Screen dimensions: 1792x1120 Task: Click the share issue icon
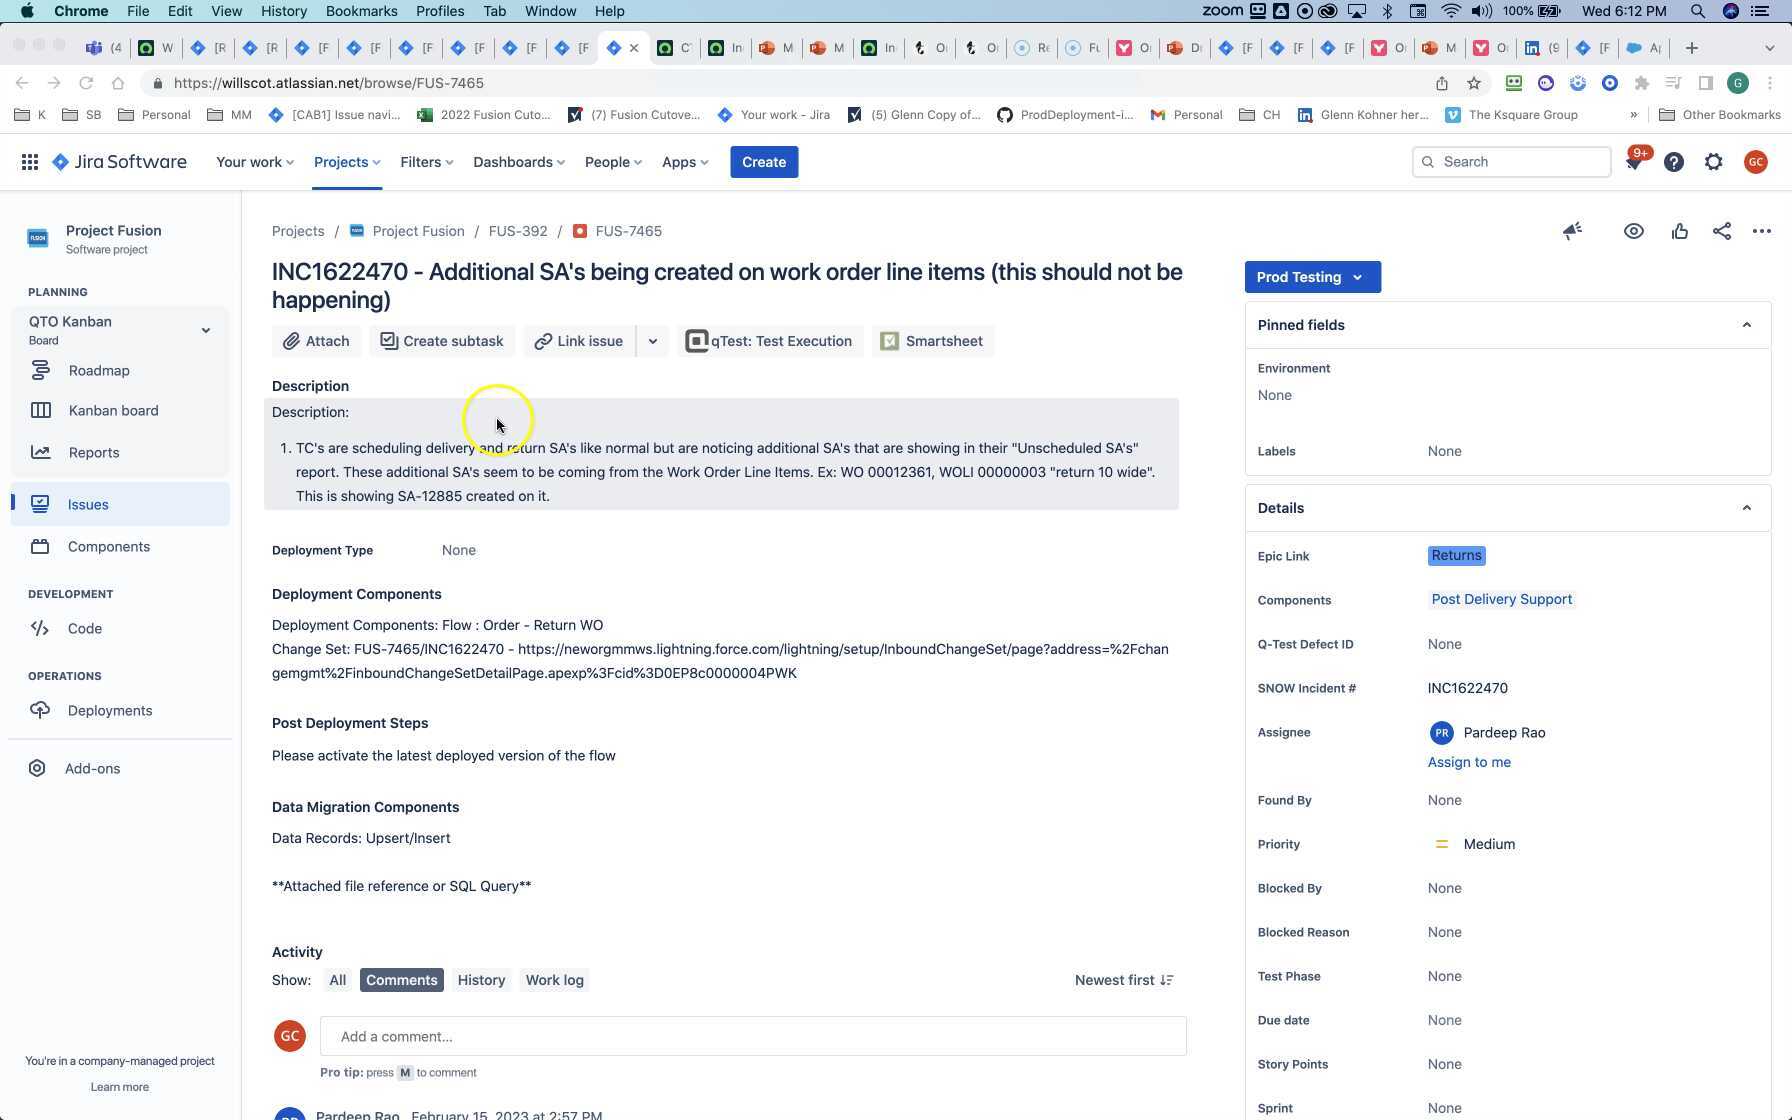pyautogui.click(x=1721, y=231)
